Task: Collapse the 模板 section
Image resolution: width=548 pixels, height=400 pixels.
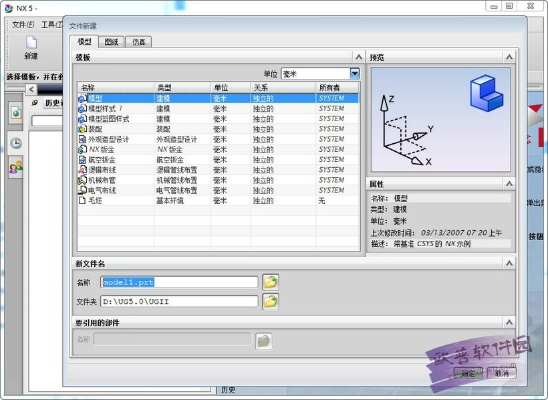Action: click(359, 57)
